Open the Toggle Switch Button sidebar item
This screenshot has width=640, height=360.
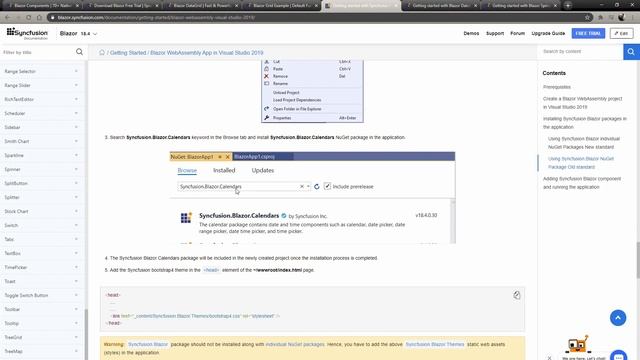41,295
